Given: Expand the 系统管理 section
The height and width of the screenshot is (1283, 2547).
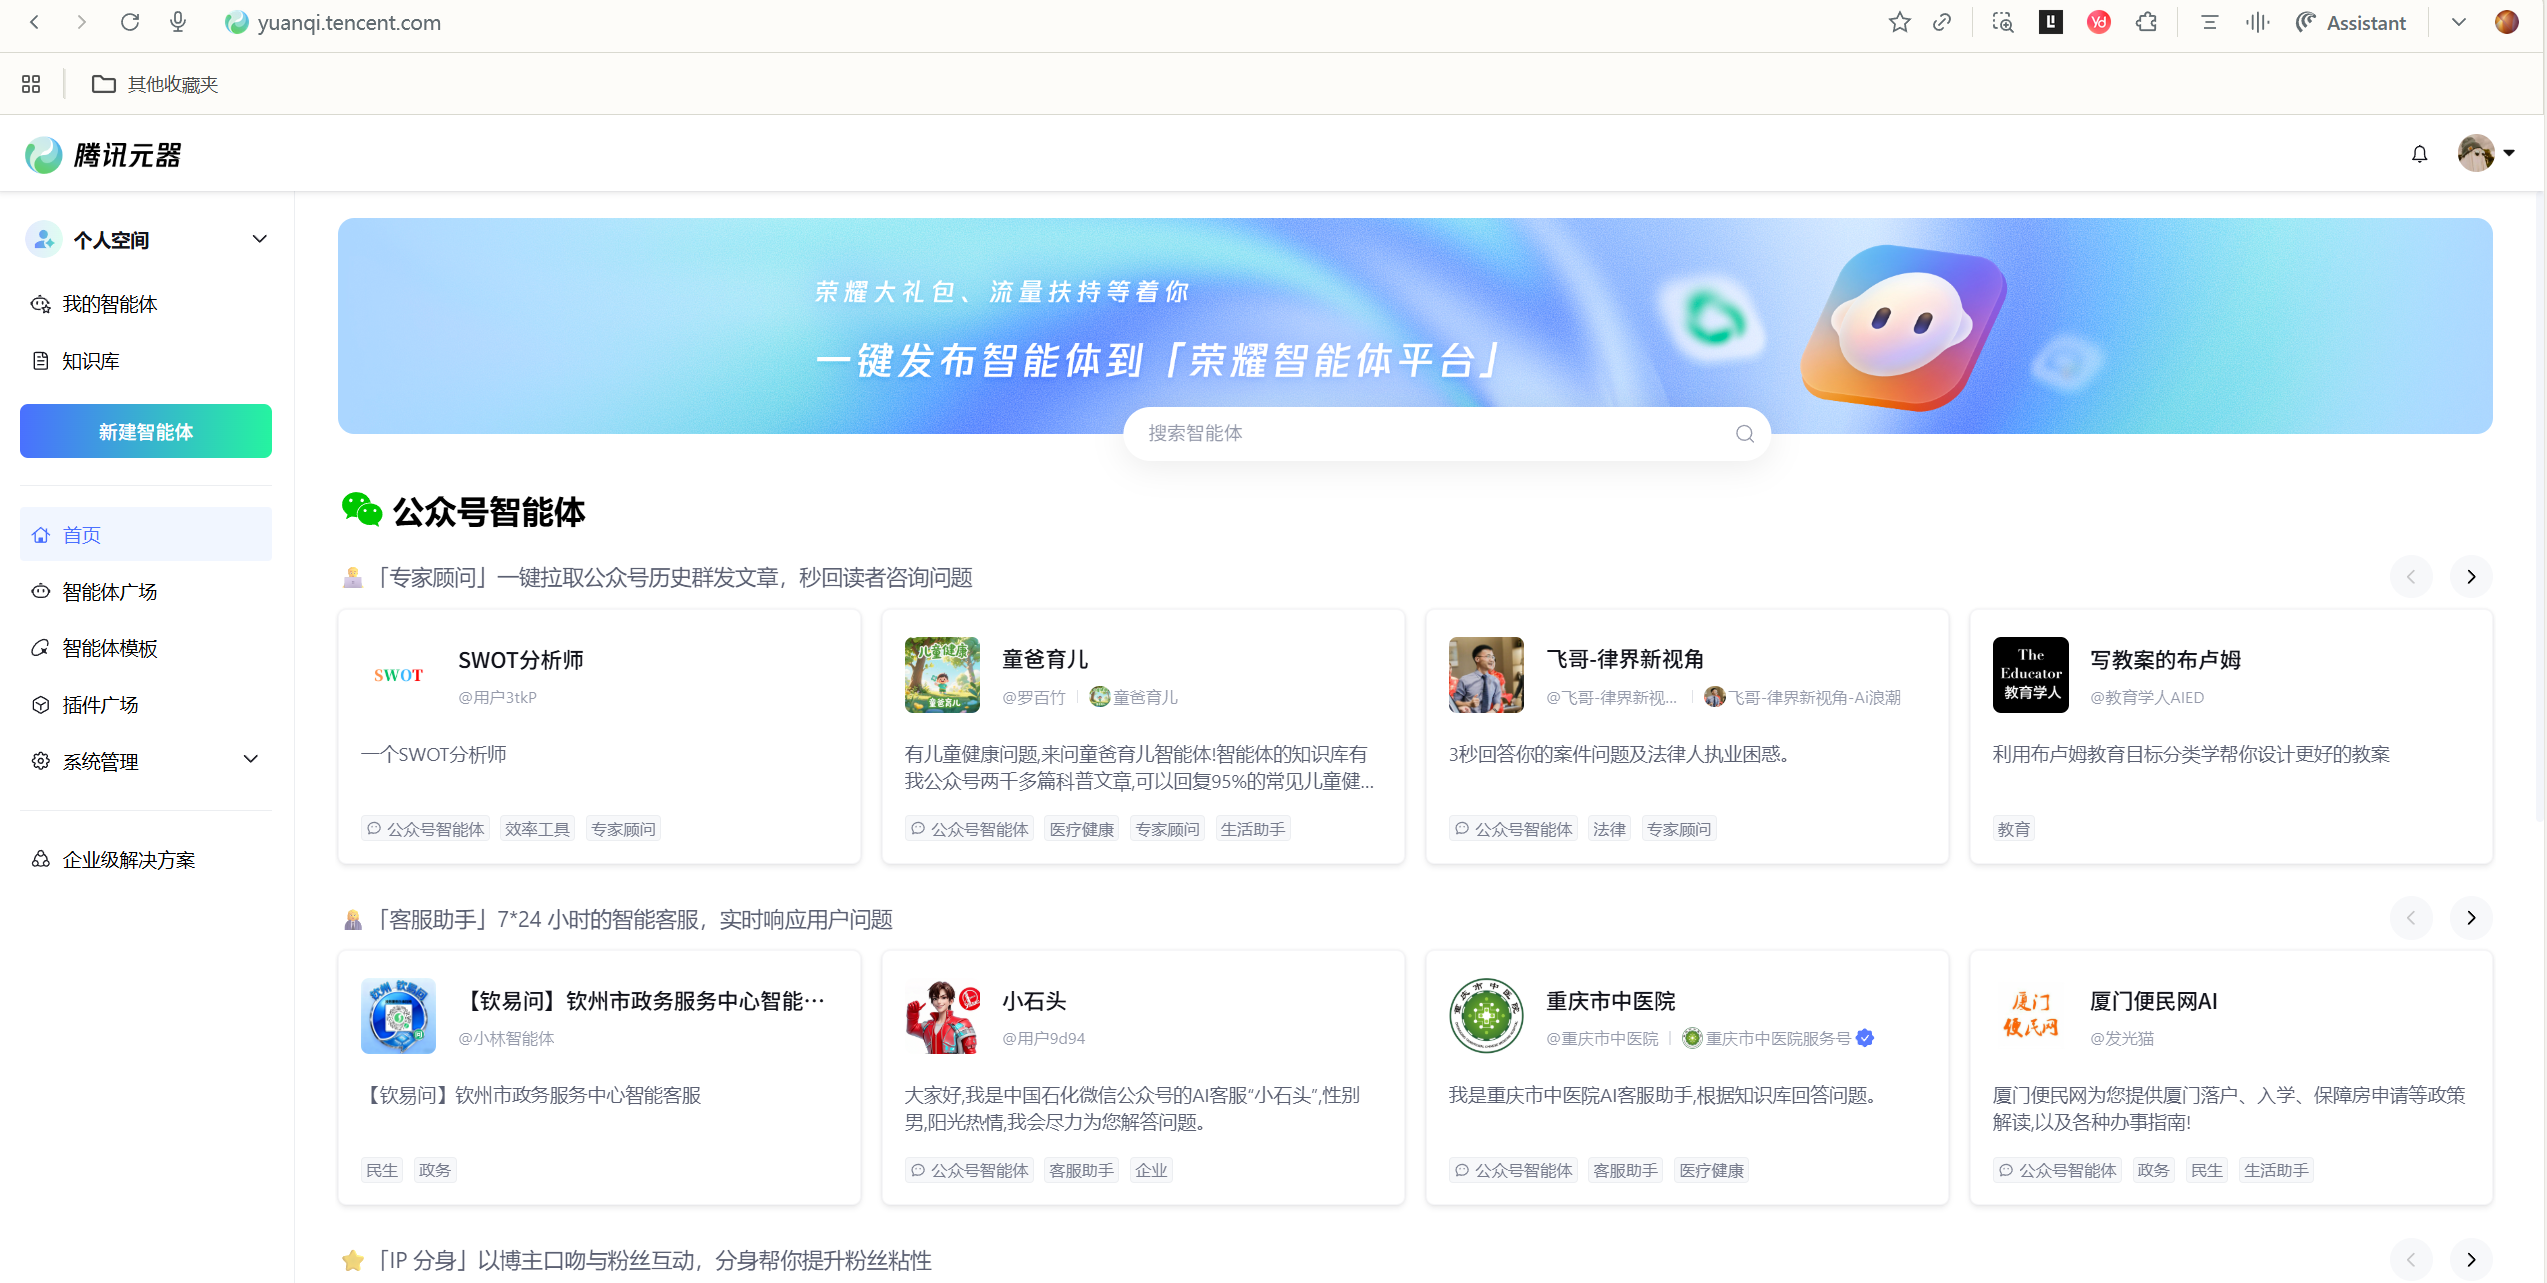Looking at the screenshot, I should (x=251, y=759).
